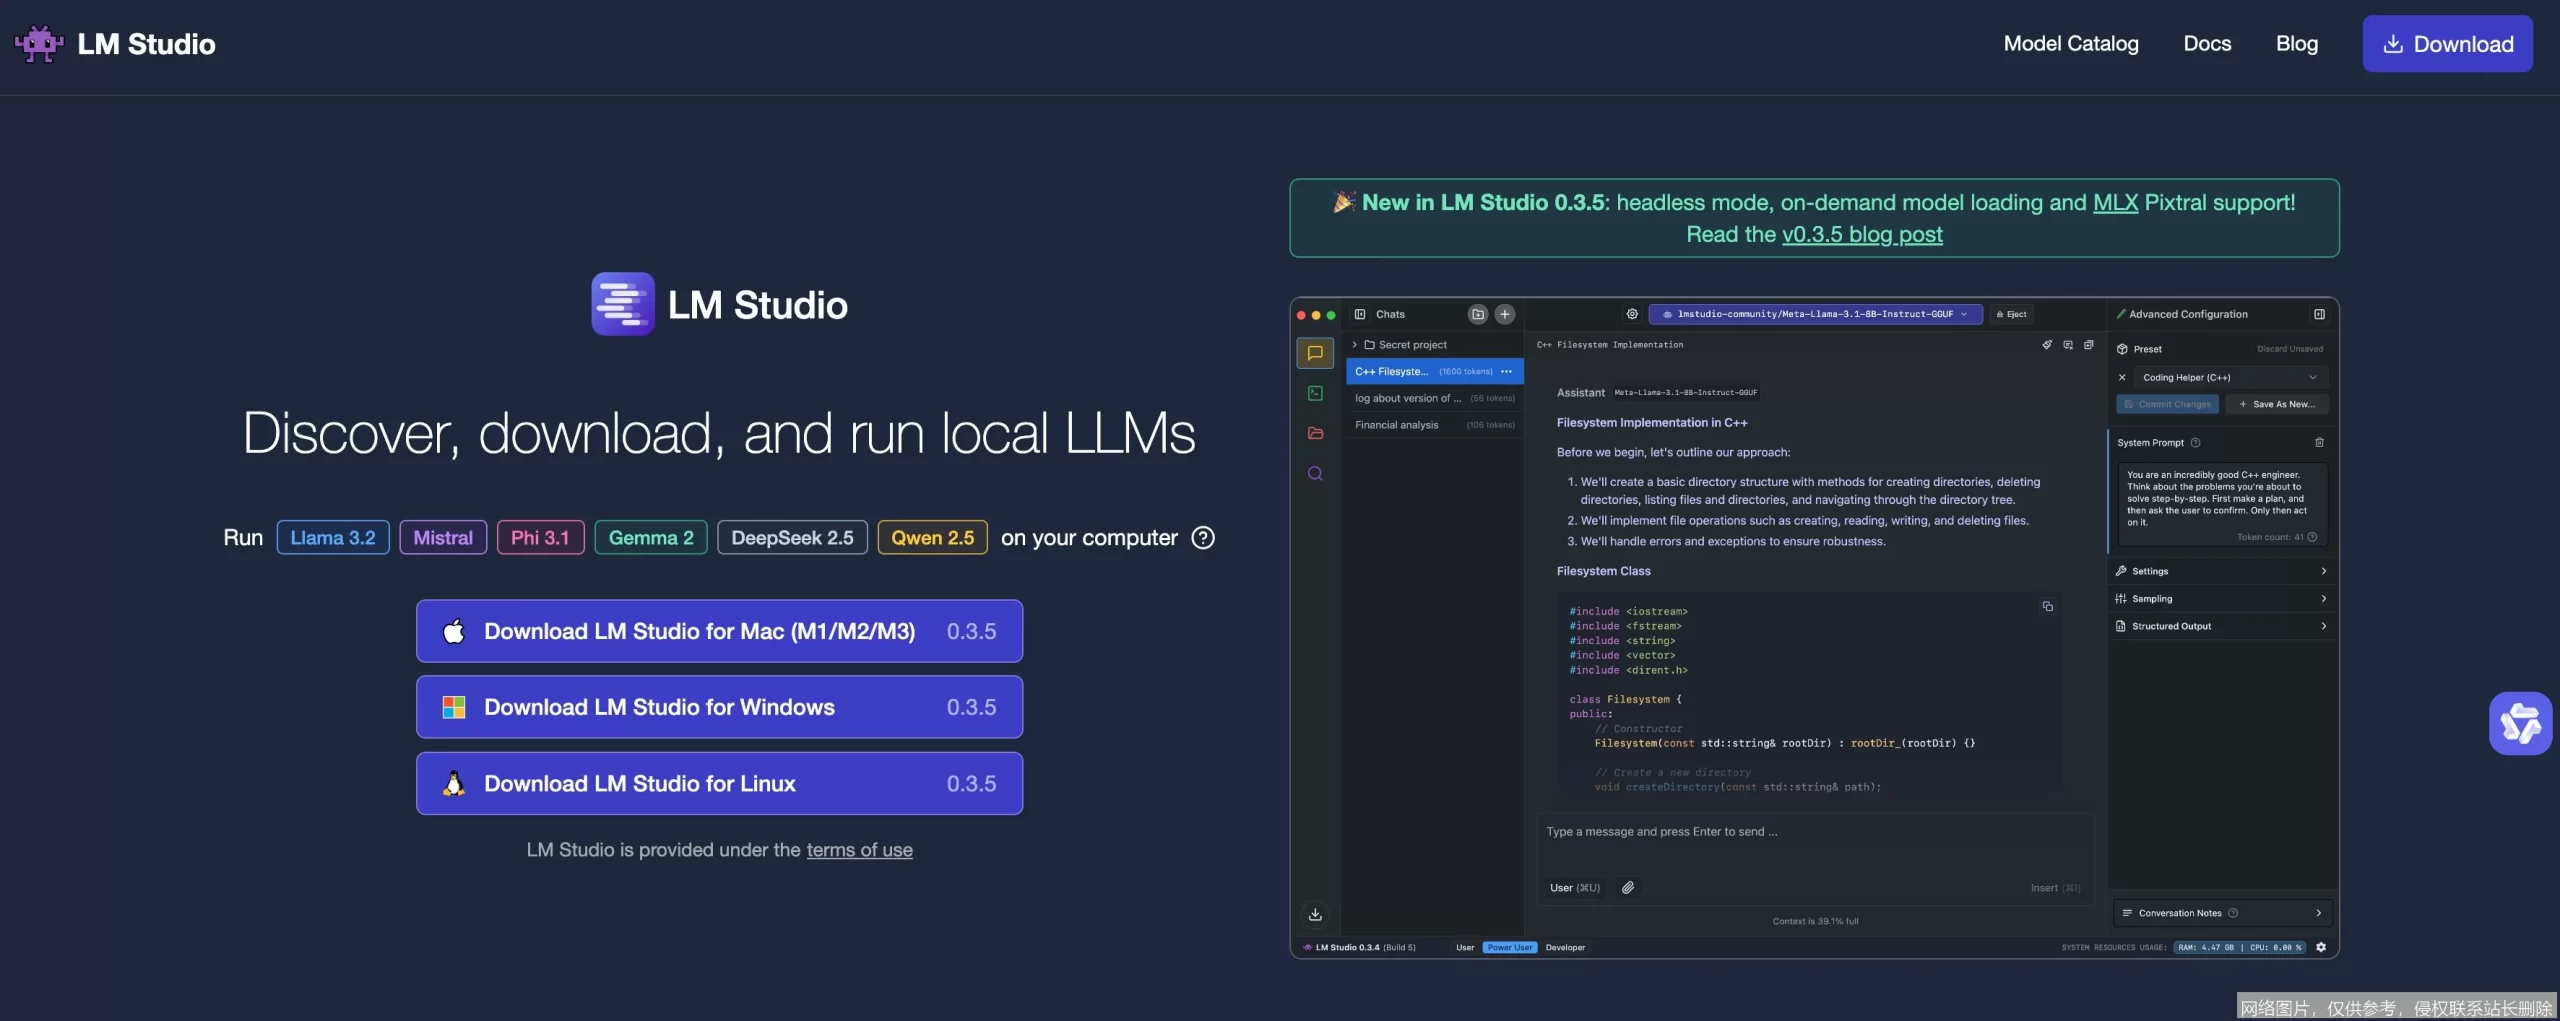The image size is (2560, 1021).
Task: Copy the code block contents
Action: click(x=2047, y=606)
